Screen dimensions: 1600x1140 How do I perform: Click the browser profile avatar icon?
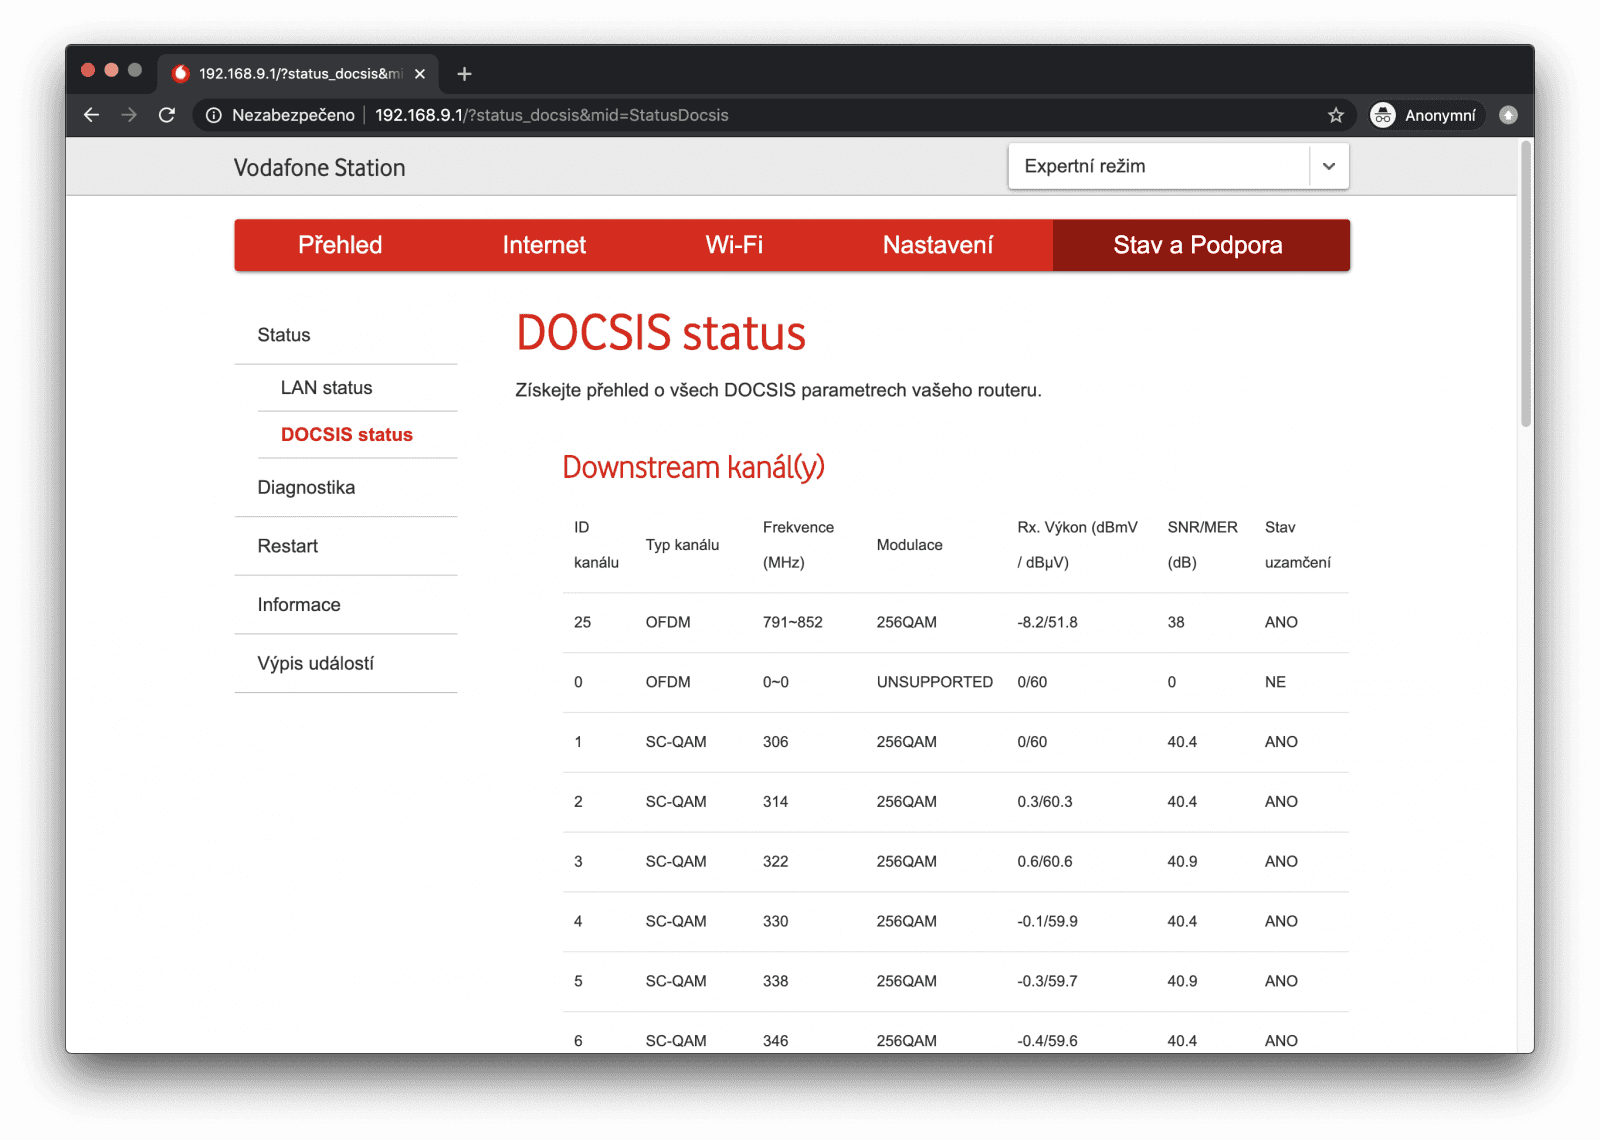[1508, 115]
